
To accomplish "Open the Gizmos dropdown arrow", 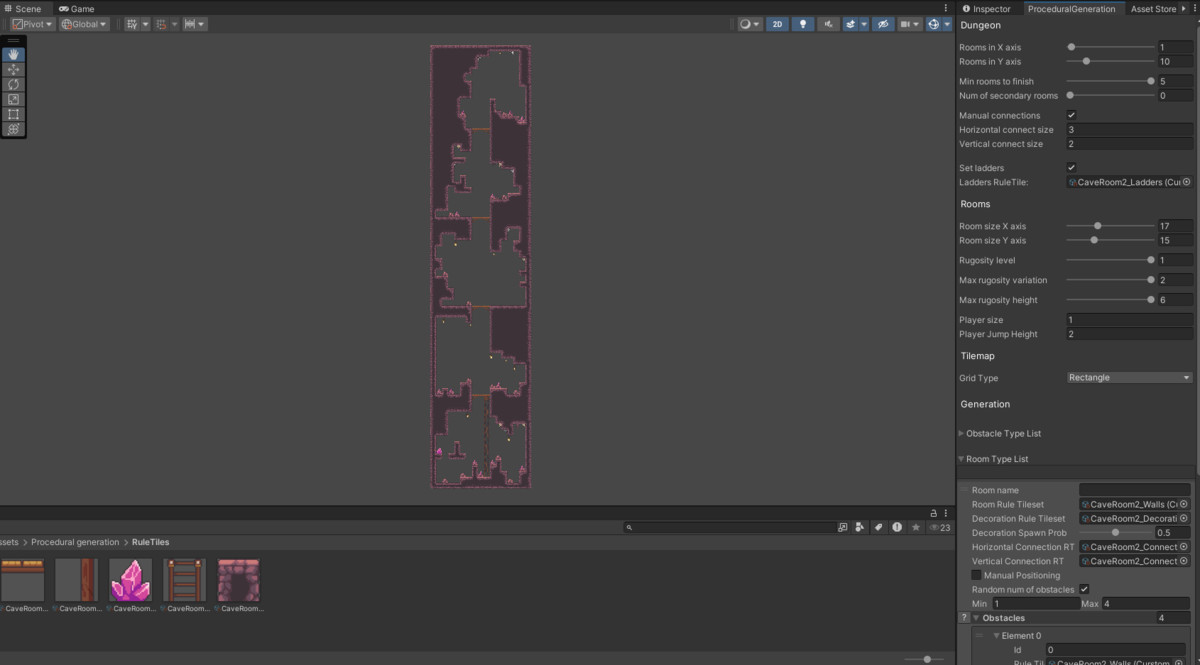I will (947, 24).
